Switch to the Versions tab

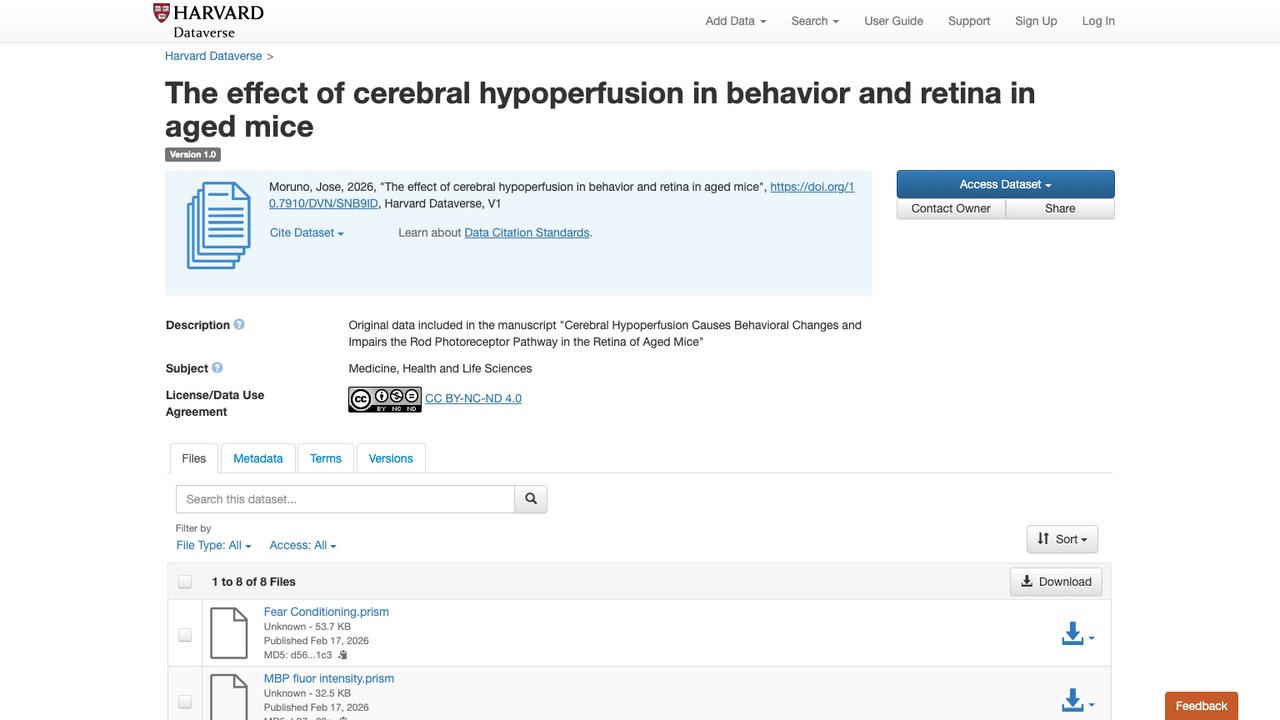pos(391,458)
